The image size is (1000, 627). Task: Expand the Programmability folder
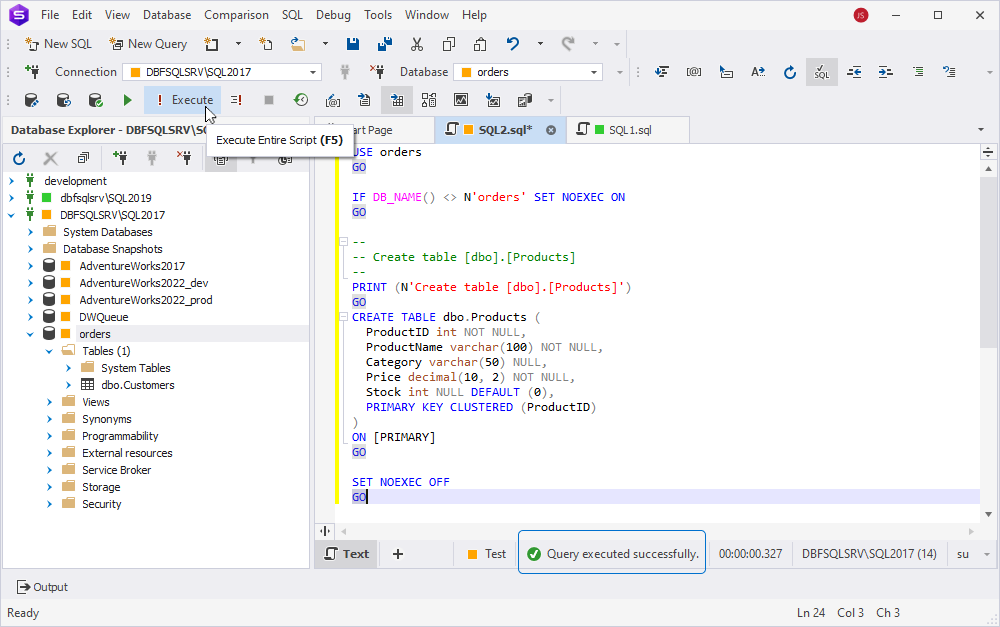click(x=49, y=436)
